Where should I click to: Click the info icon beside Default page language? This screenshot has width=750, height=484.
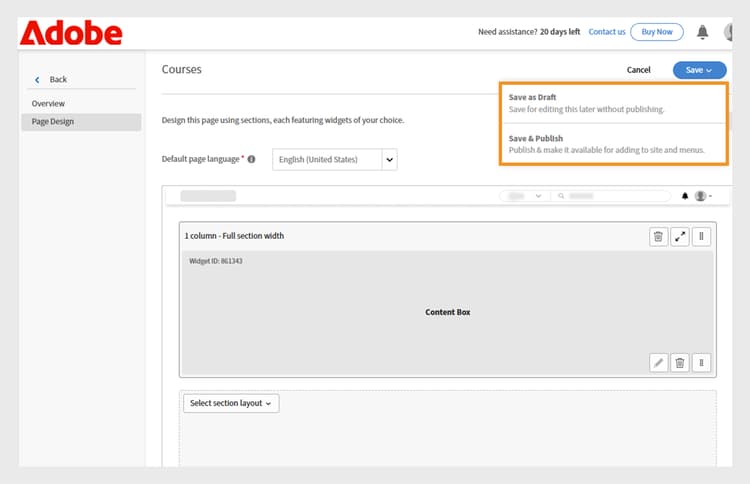[251, 159]
